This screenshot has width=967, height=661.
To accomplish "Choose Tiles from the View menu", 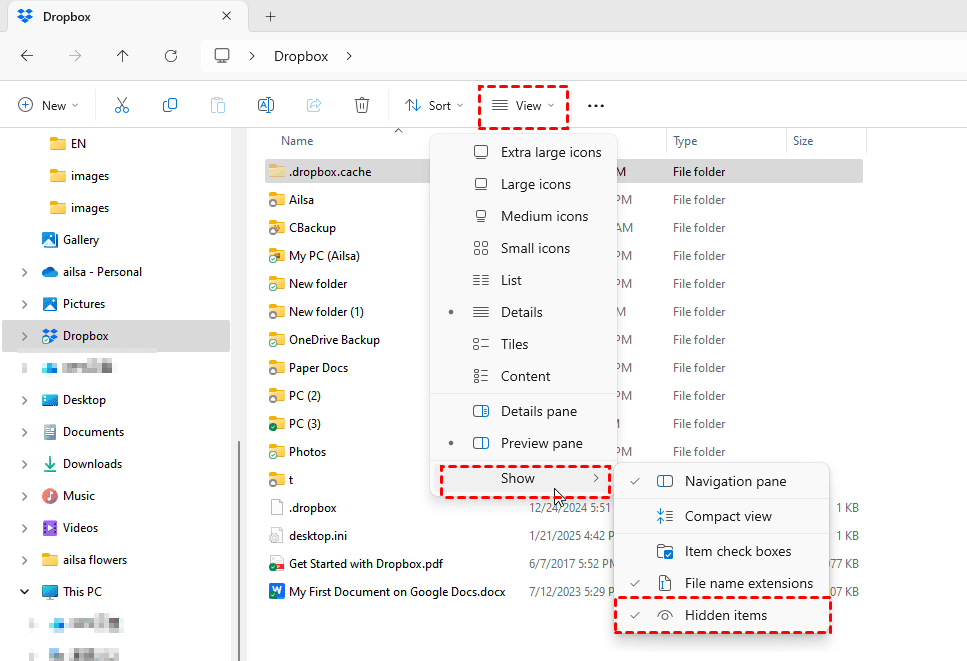I will 514,344.
